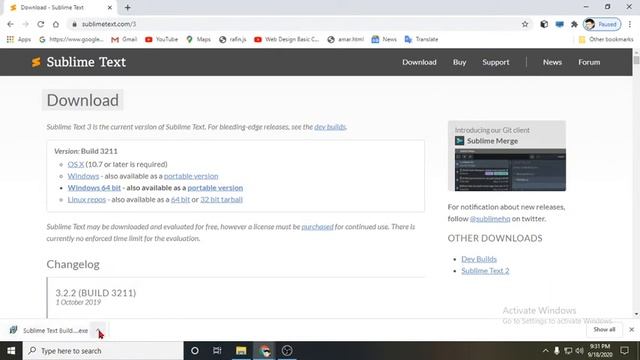Screen dimensions: 640x360
Task: Close the Download - Sublime Text tab
Action: (109, 7)
